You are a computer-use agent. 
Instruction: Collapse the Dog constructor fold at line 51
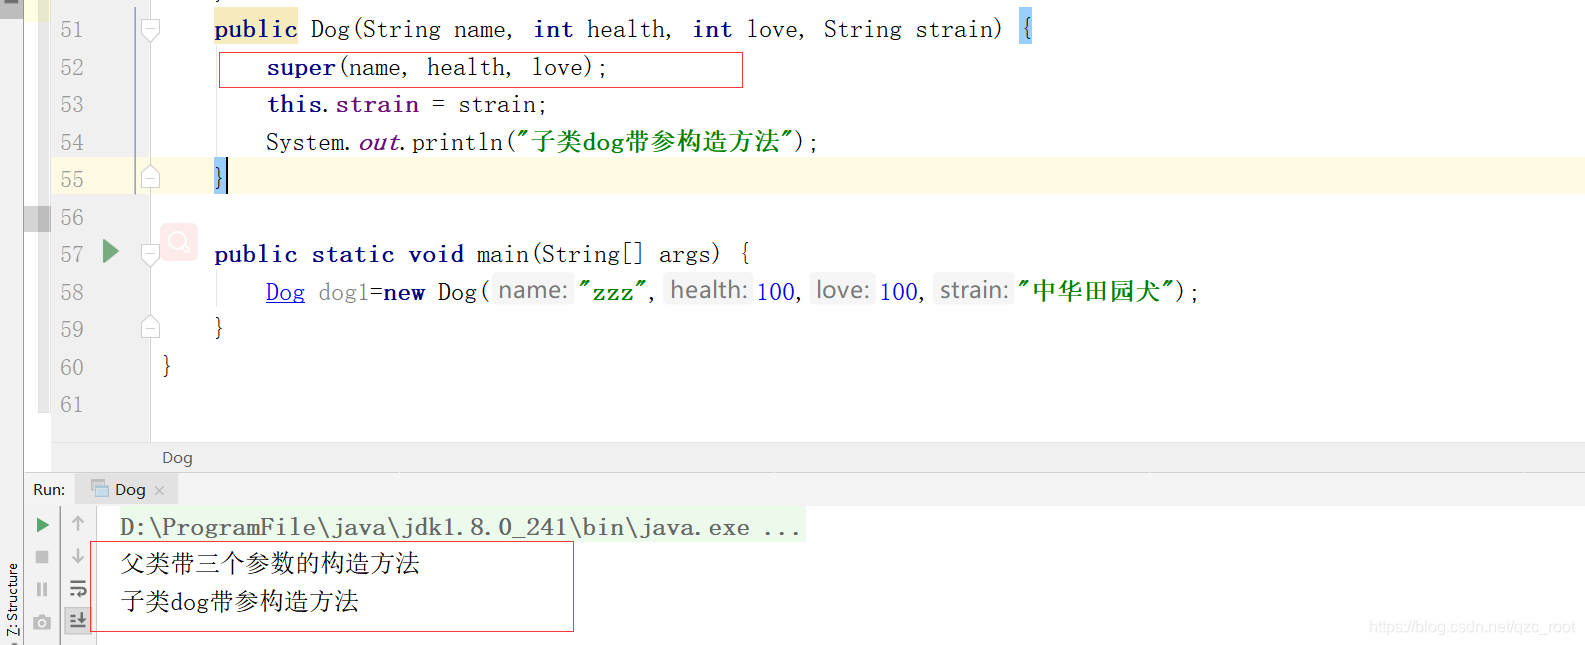pos(150,30)
